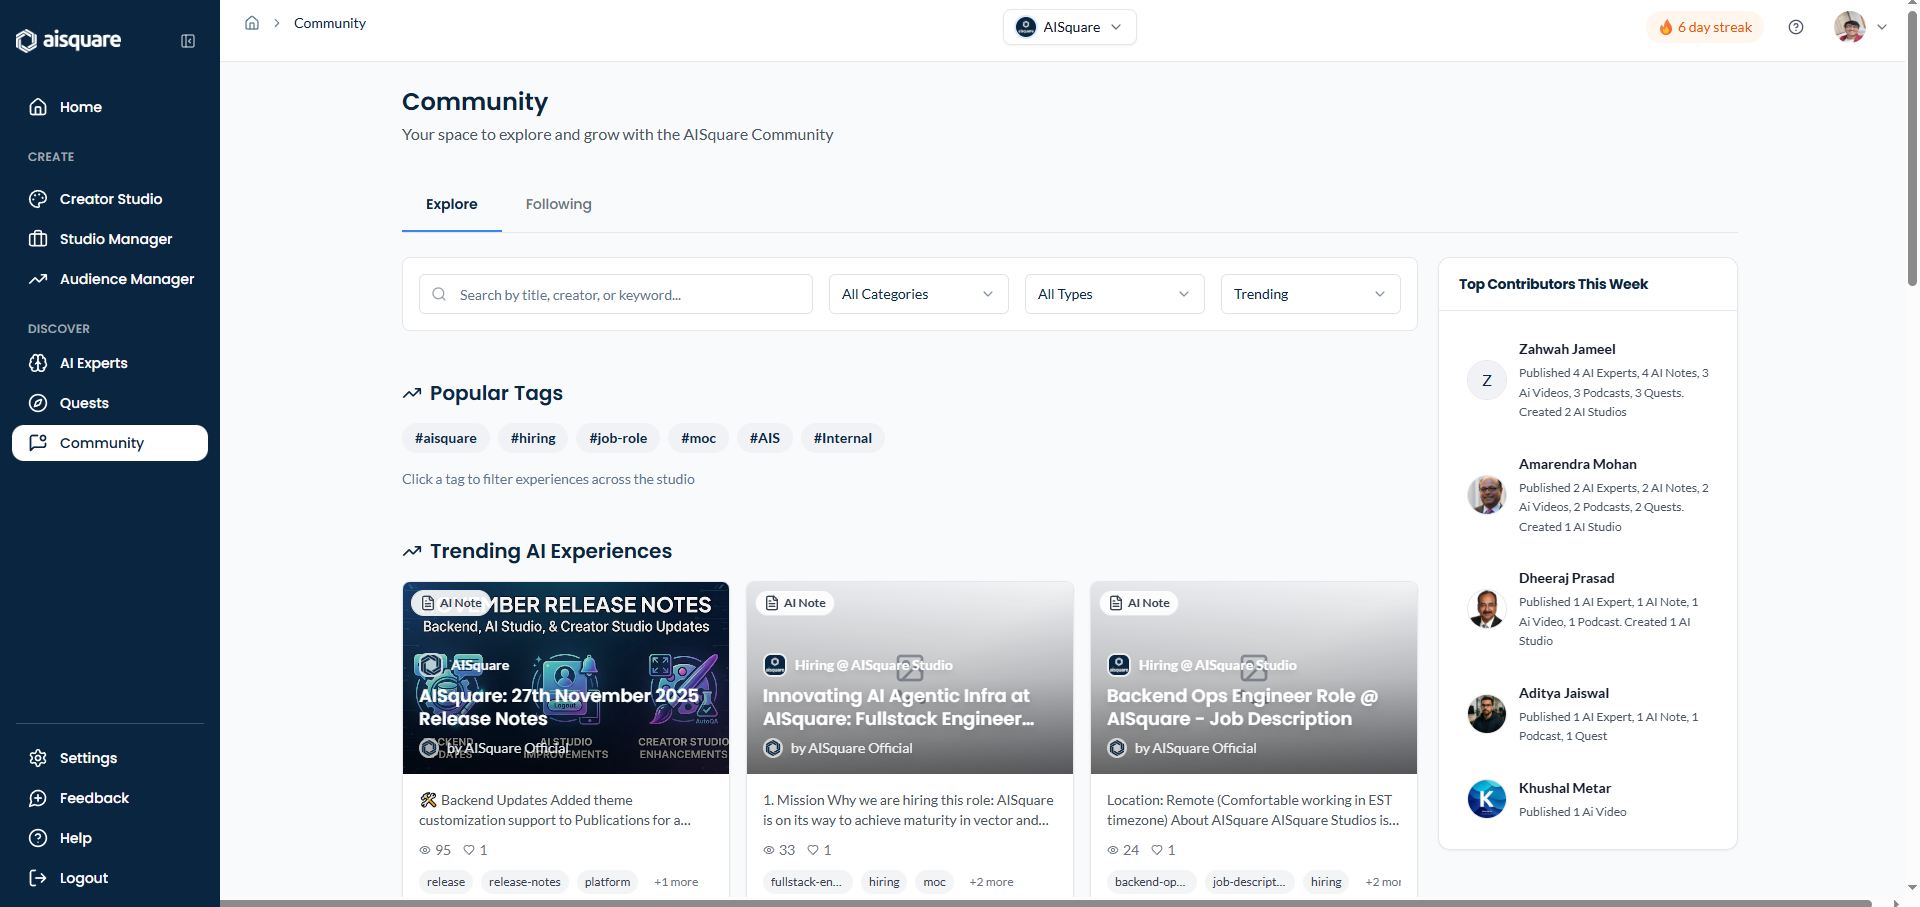Click the 6 day streak badge
Viewport: 1920px width, 907px height.
pyautogui.click(x=1705, y=27)
